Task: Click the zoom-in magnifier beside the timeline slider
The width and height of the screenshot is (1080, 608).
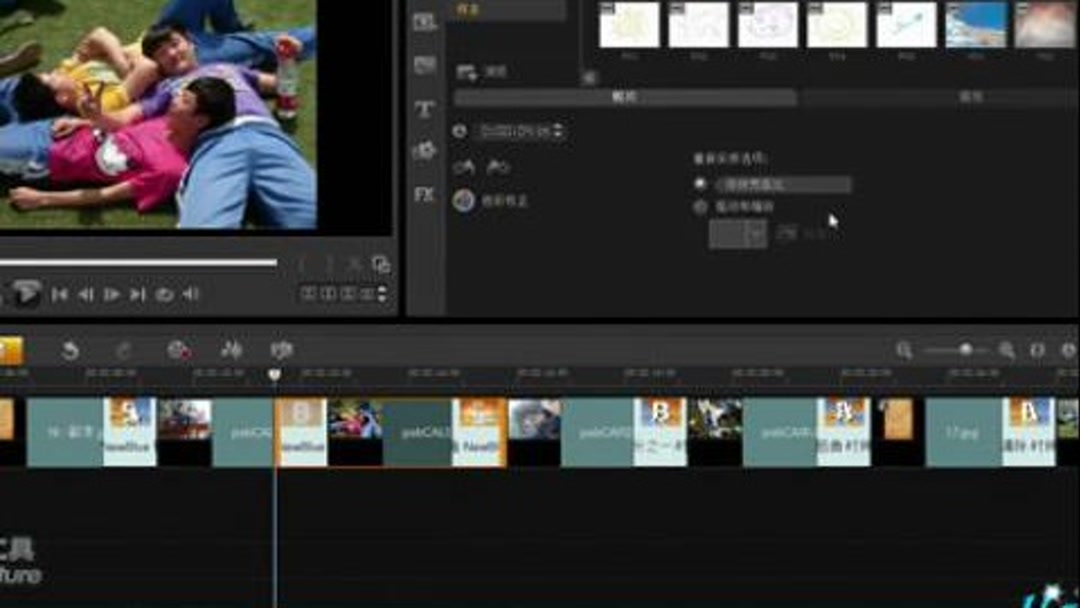Action: coord(1005,348)
